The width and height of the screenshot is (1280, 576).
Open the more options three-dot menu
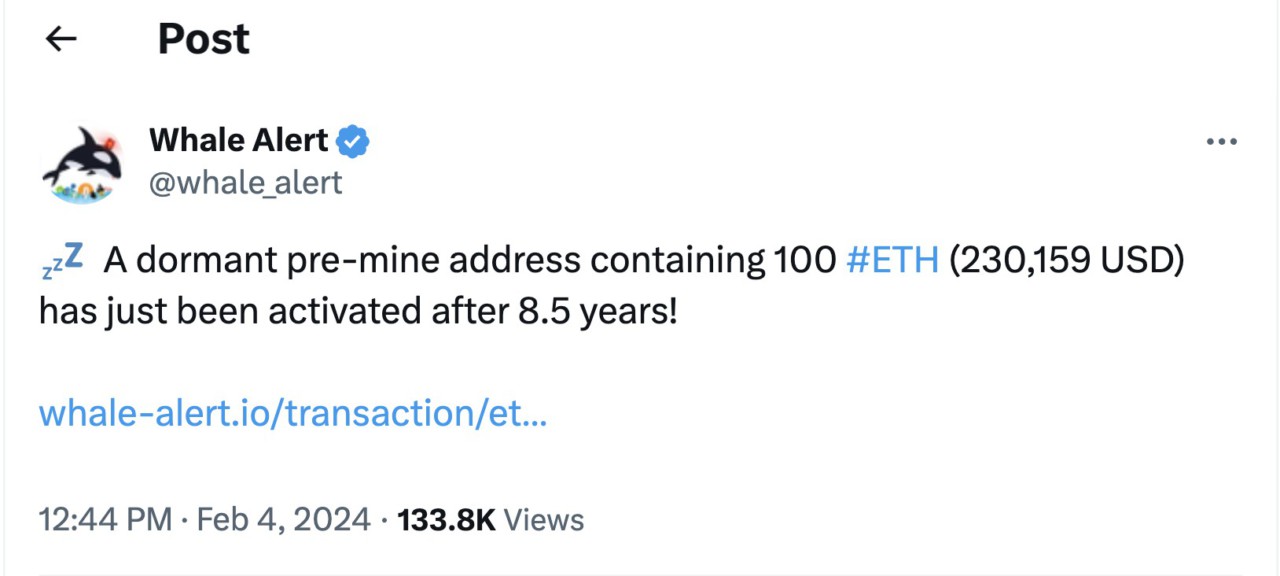(1222, 142)
